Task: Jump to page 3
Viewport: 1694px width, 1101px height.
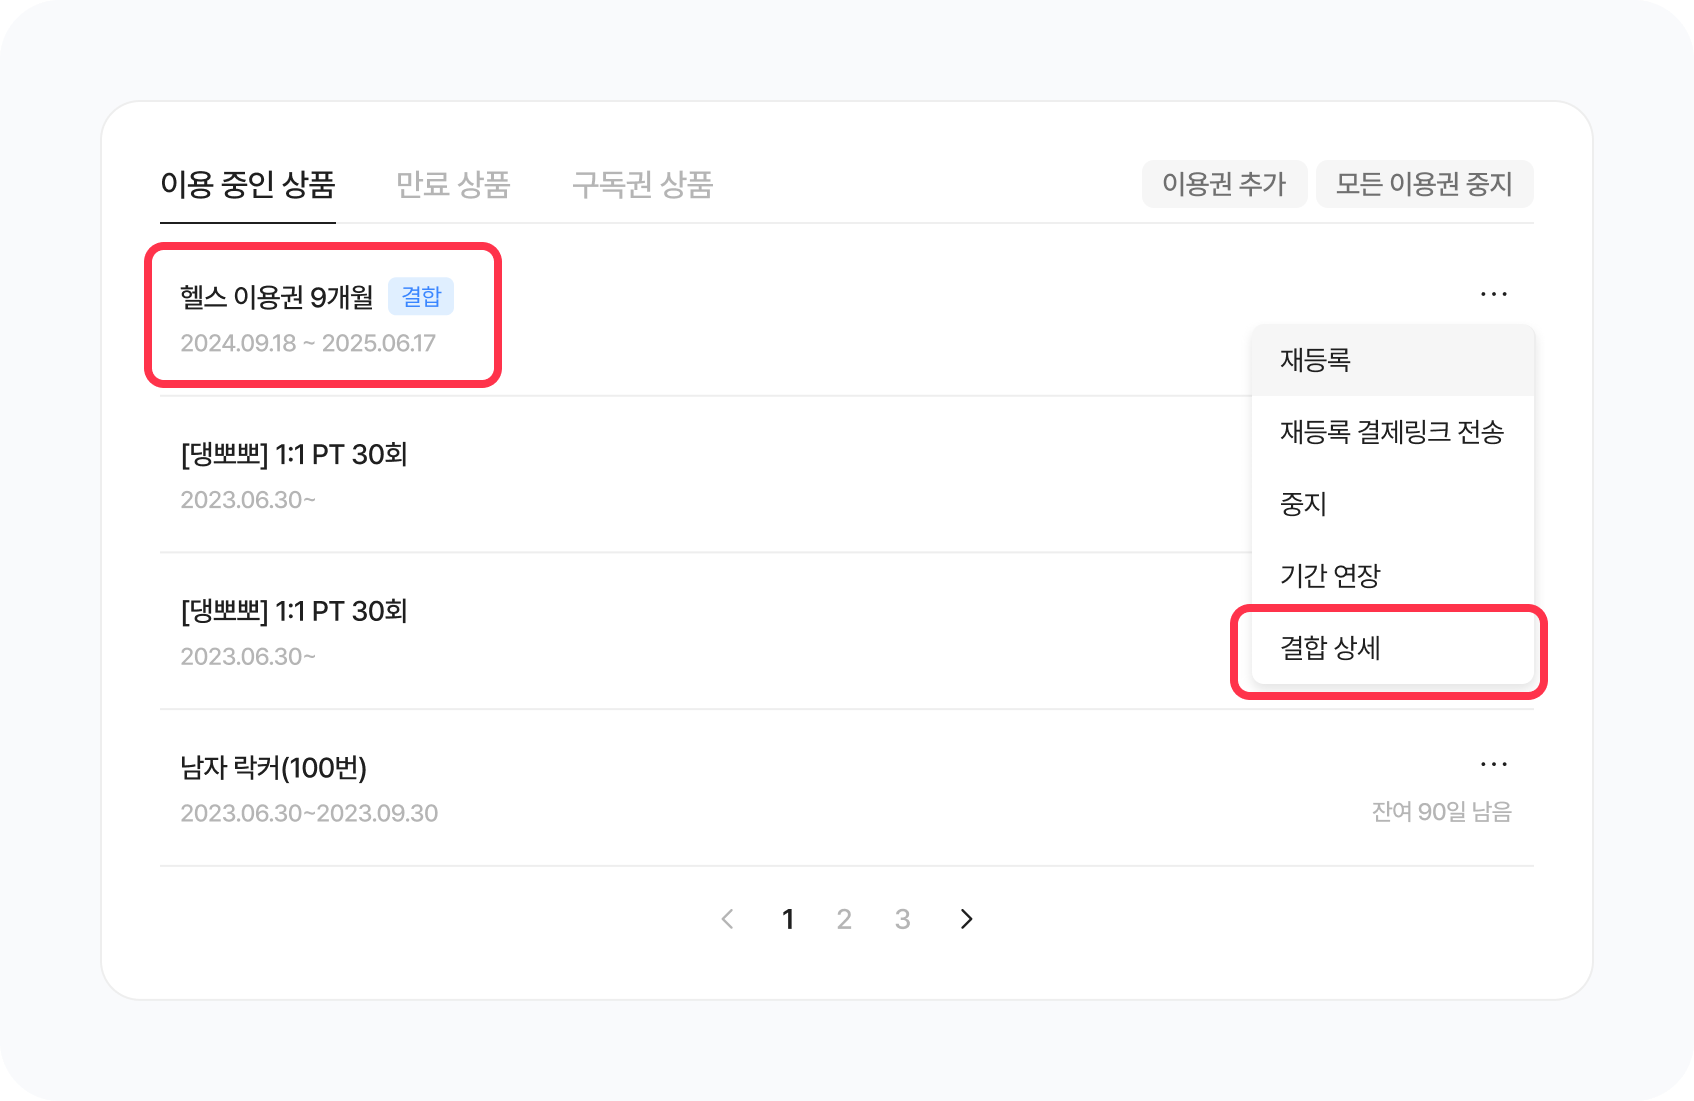Action: tap(902, 919)
